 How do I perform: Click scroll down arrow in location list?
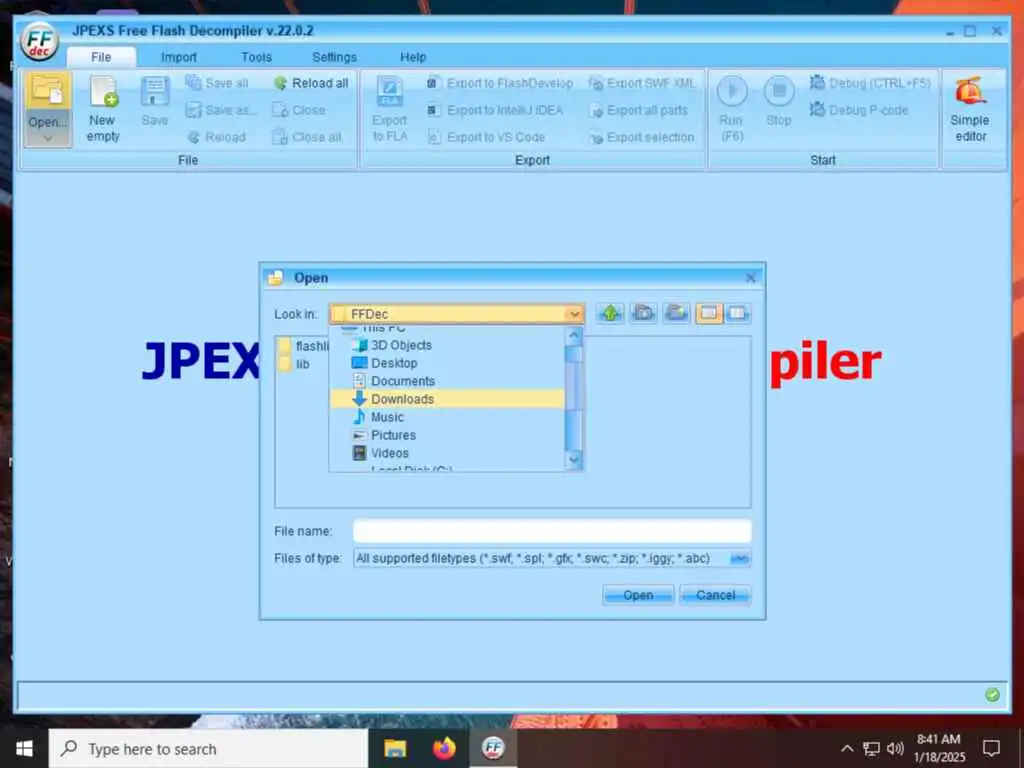(x=574, y=460)
